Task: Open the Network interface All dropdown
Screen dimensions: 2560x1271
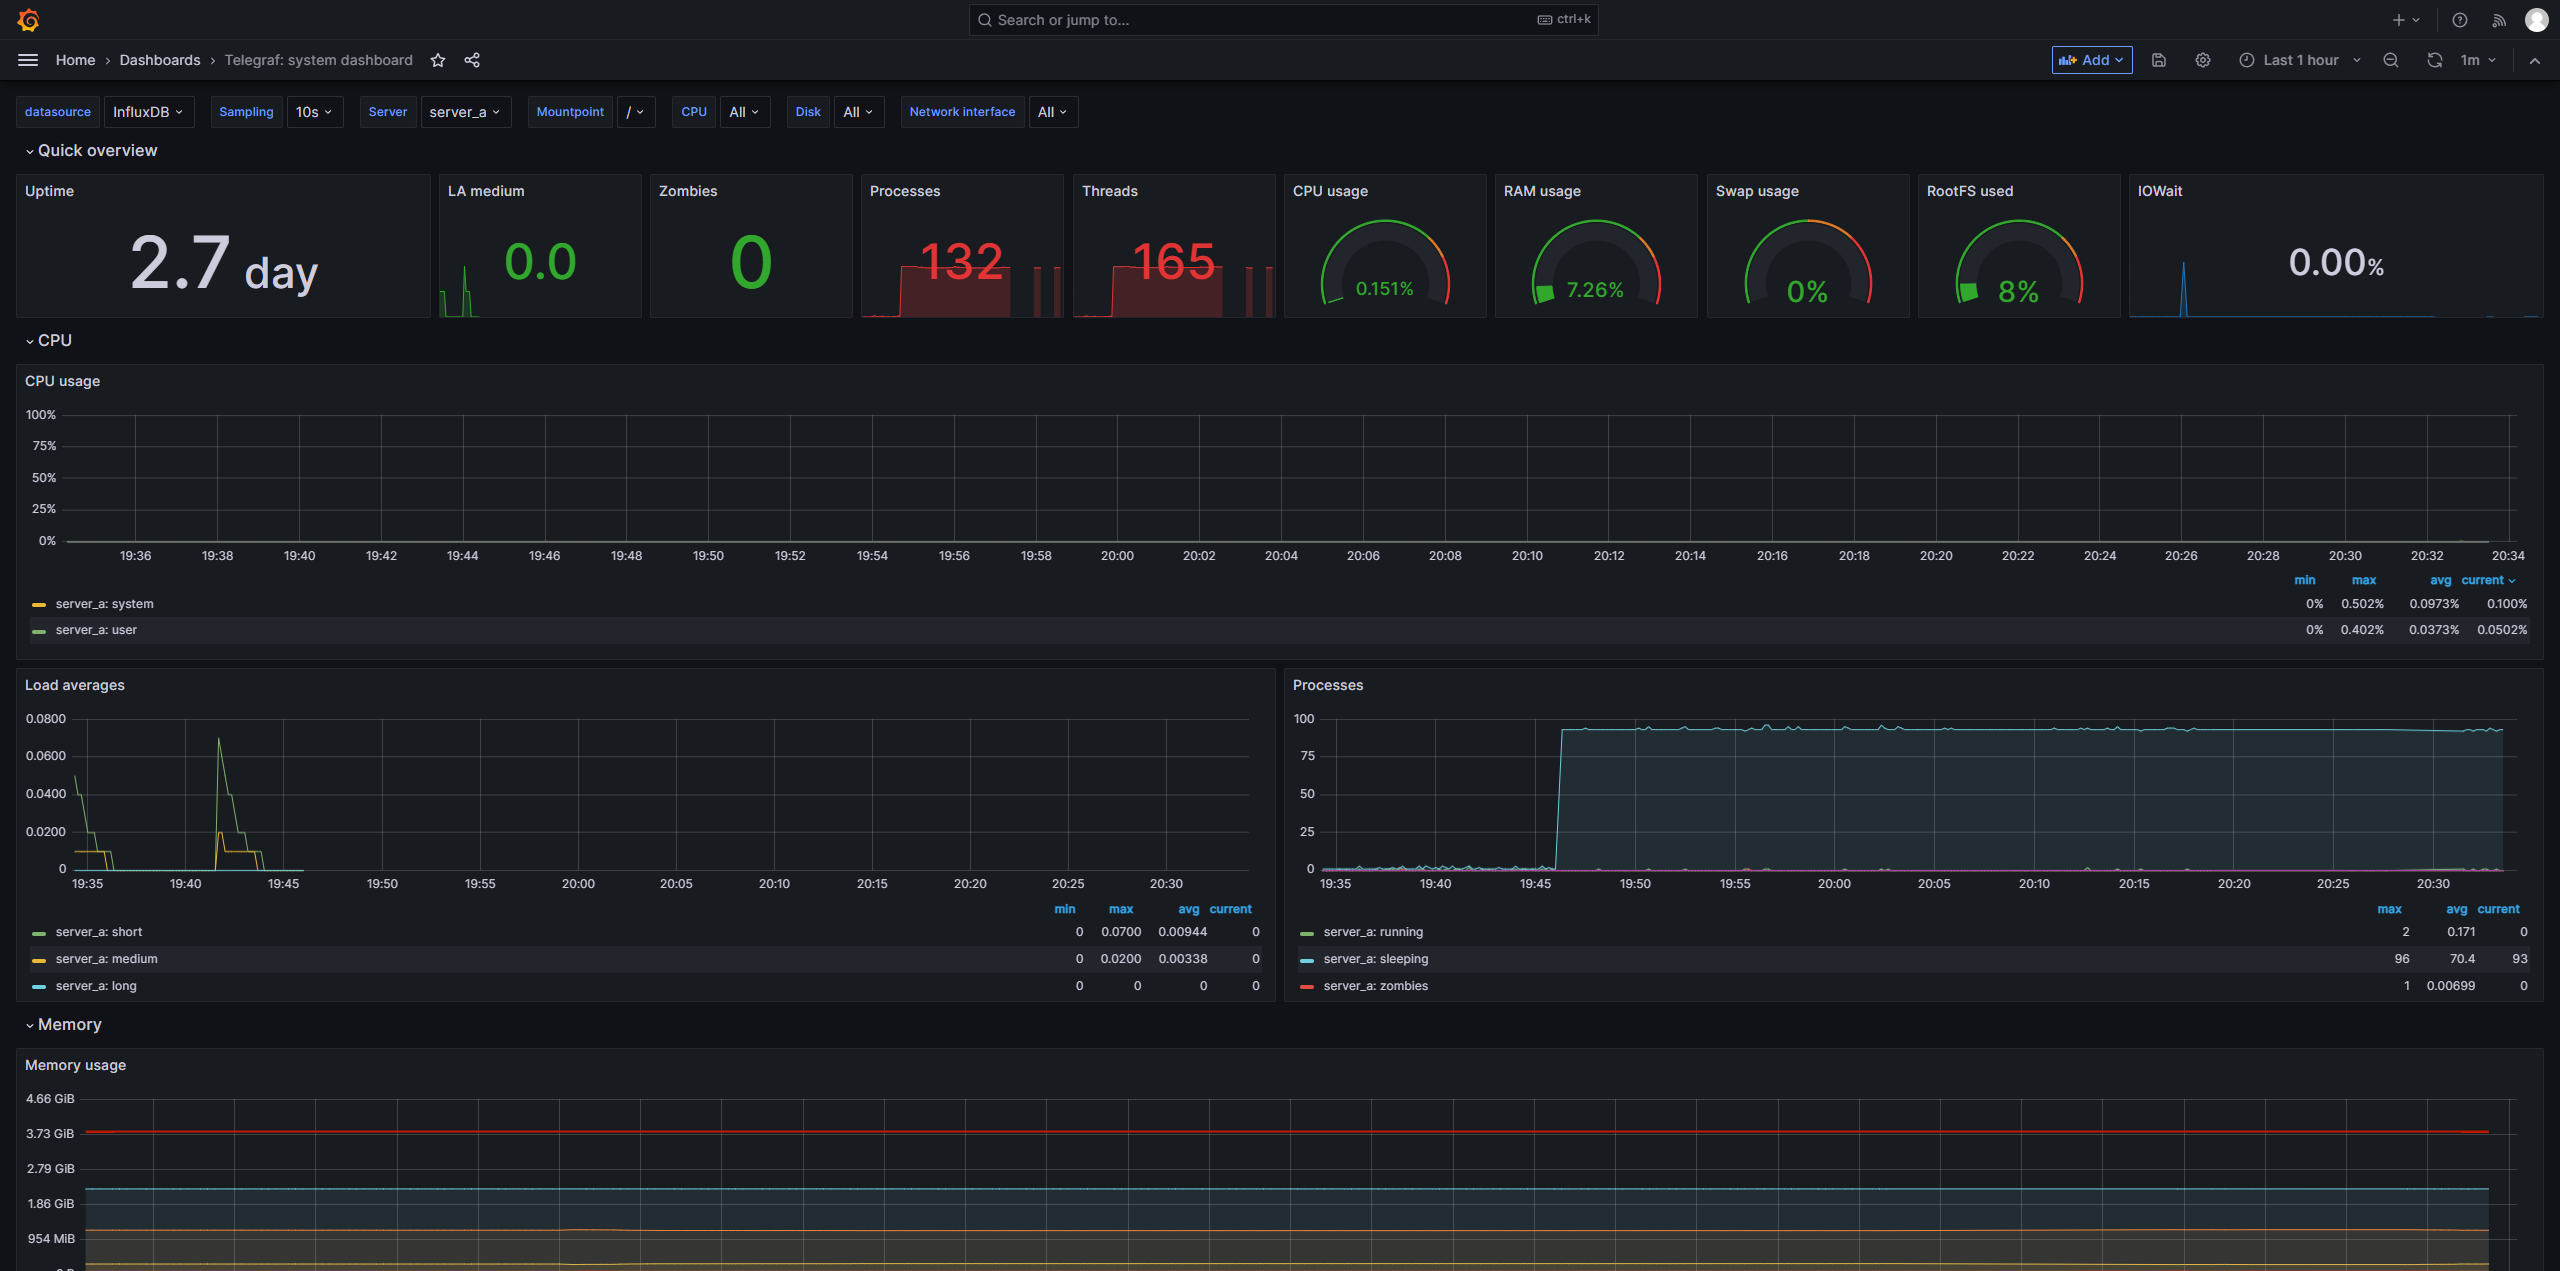Action: pos(1053,112)
